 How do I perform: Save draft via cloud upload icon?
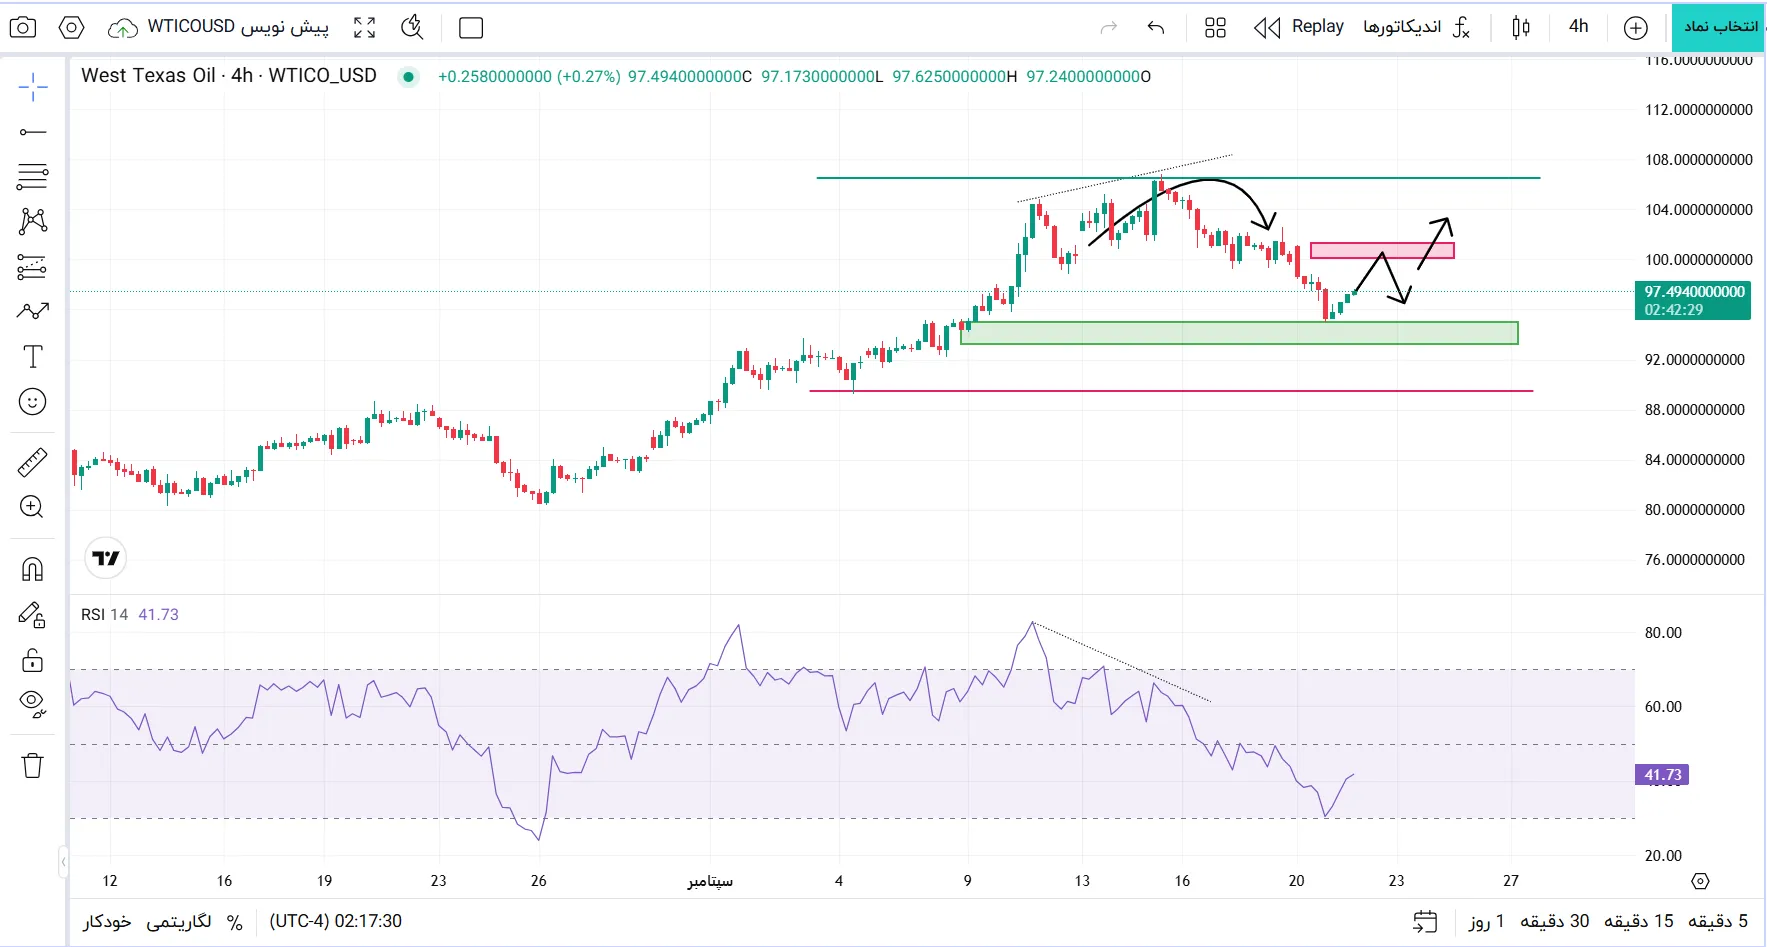pyautogui.click(x=122, y=28)
